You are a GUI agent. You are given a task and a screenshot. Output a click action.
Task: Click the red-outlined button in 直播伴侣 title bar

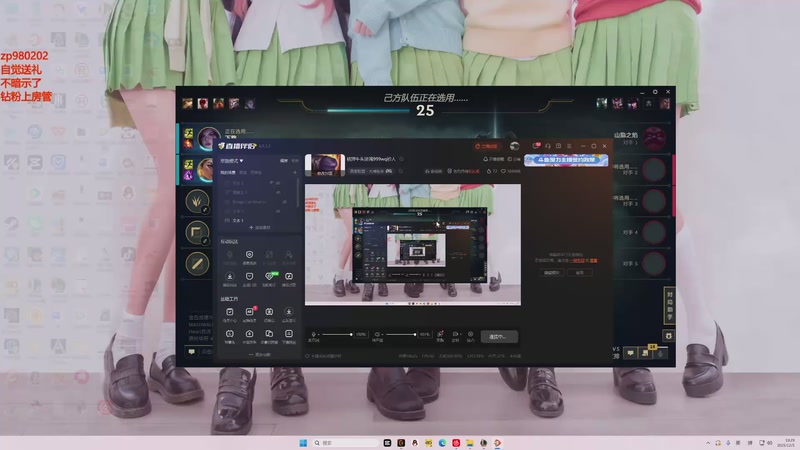point(486,146)
